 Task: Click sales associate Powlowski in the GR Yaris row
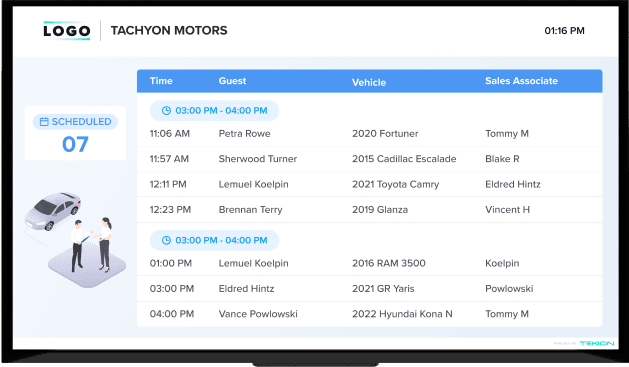click(509, 289)
